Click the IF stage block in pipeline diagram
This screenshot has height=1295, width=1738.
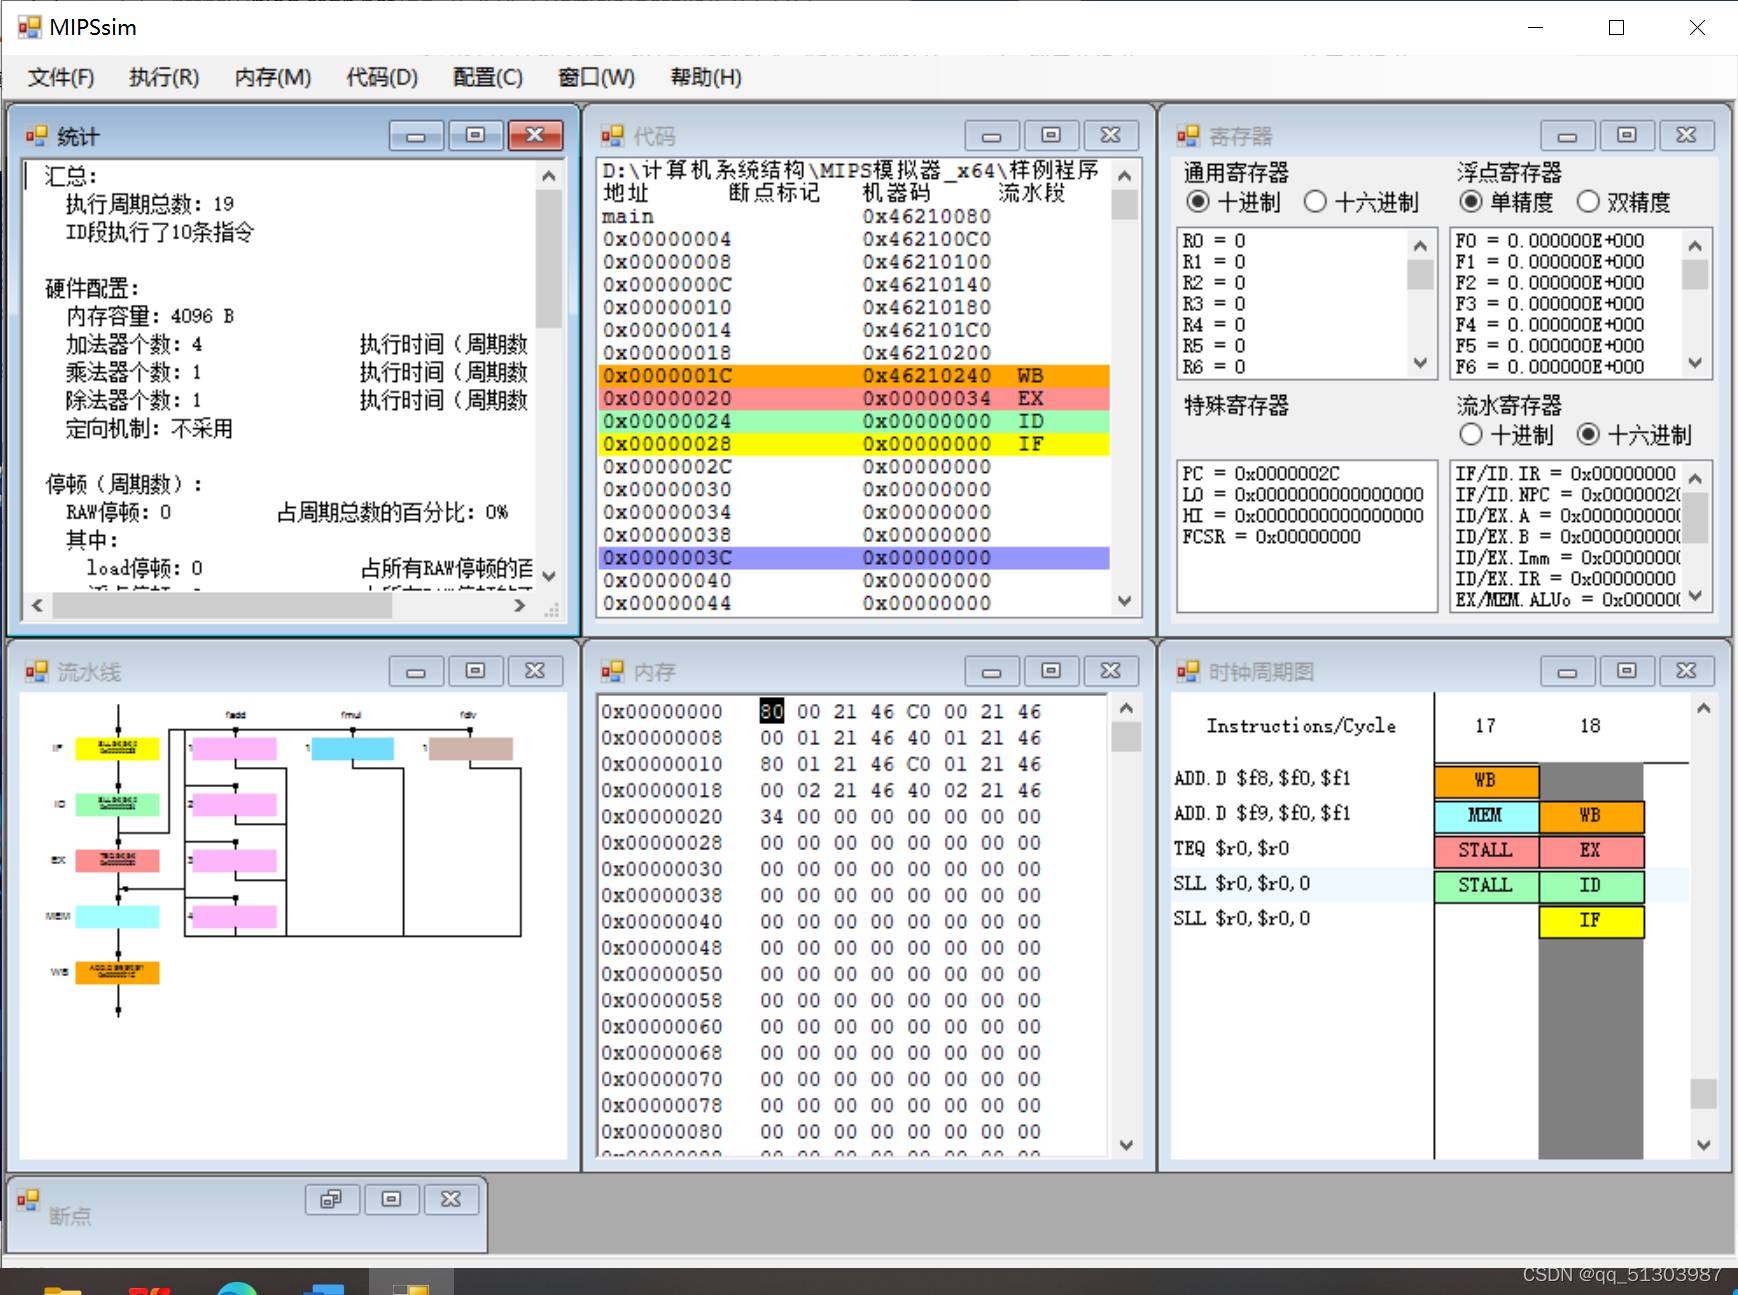pos(118,748)
